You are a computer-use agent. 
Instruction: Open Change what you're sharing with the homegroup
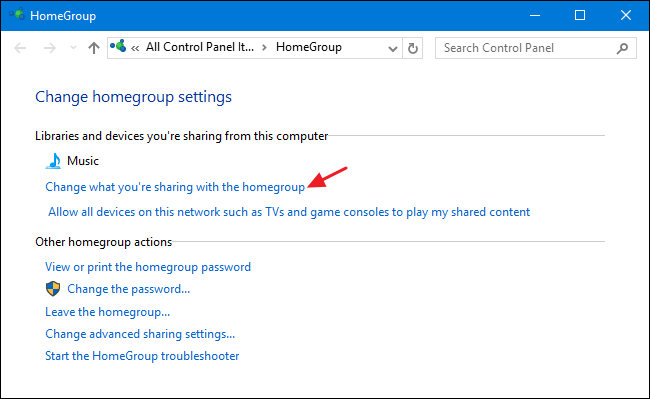pyautogui.click(x=175, y=187)
